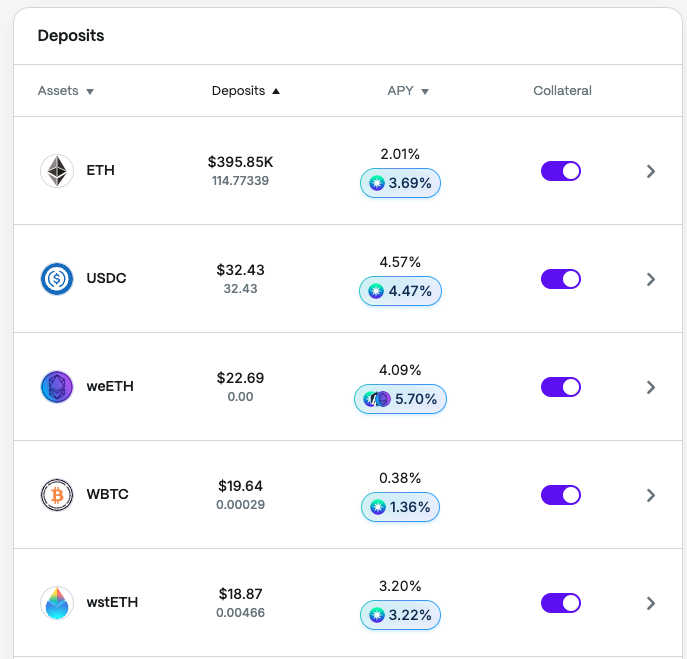Click the 3.69% rewards badge for ETH
The width and height of the screenshot is (687, 659).
[x=400, y=183]
